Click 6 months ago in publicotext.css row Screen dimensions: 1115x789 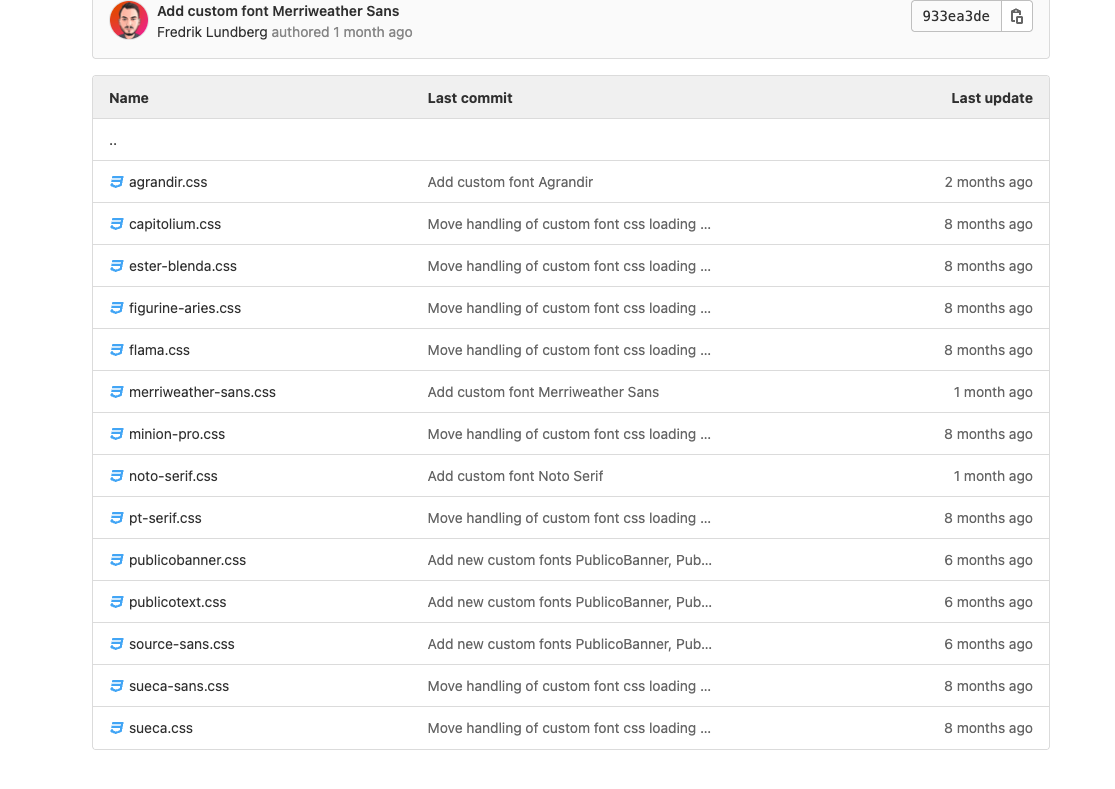click(988, 601)
